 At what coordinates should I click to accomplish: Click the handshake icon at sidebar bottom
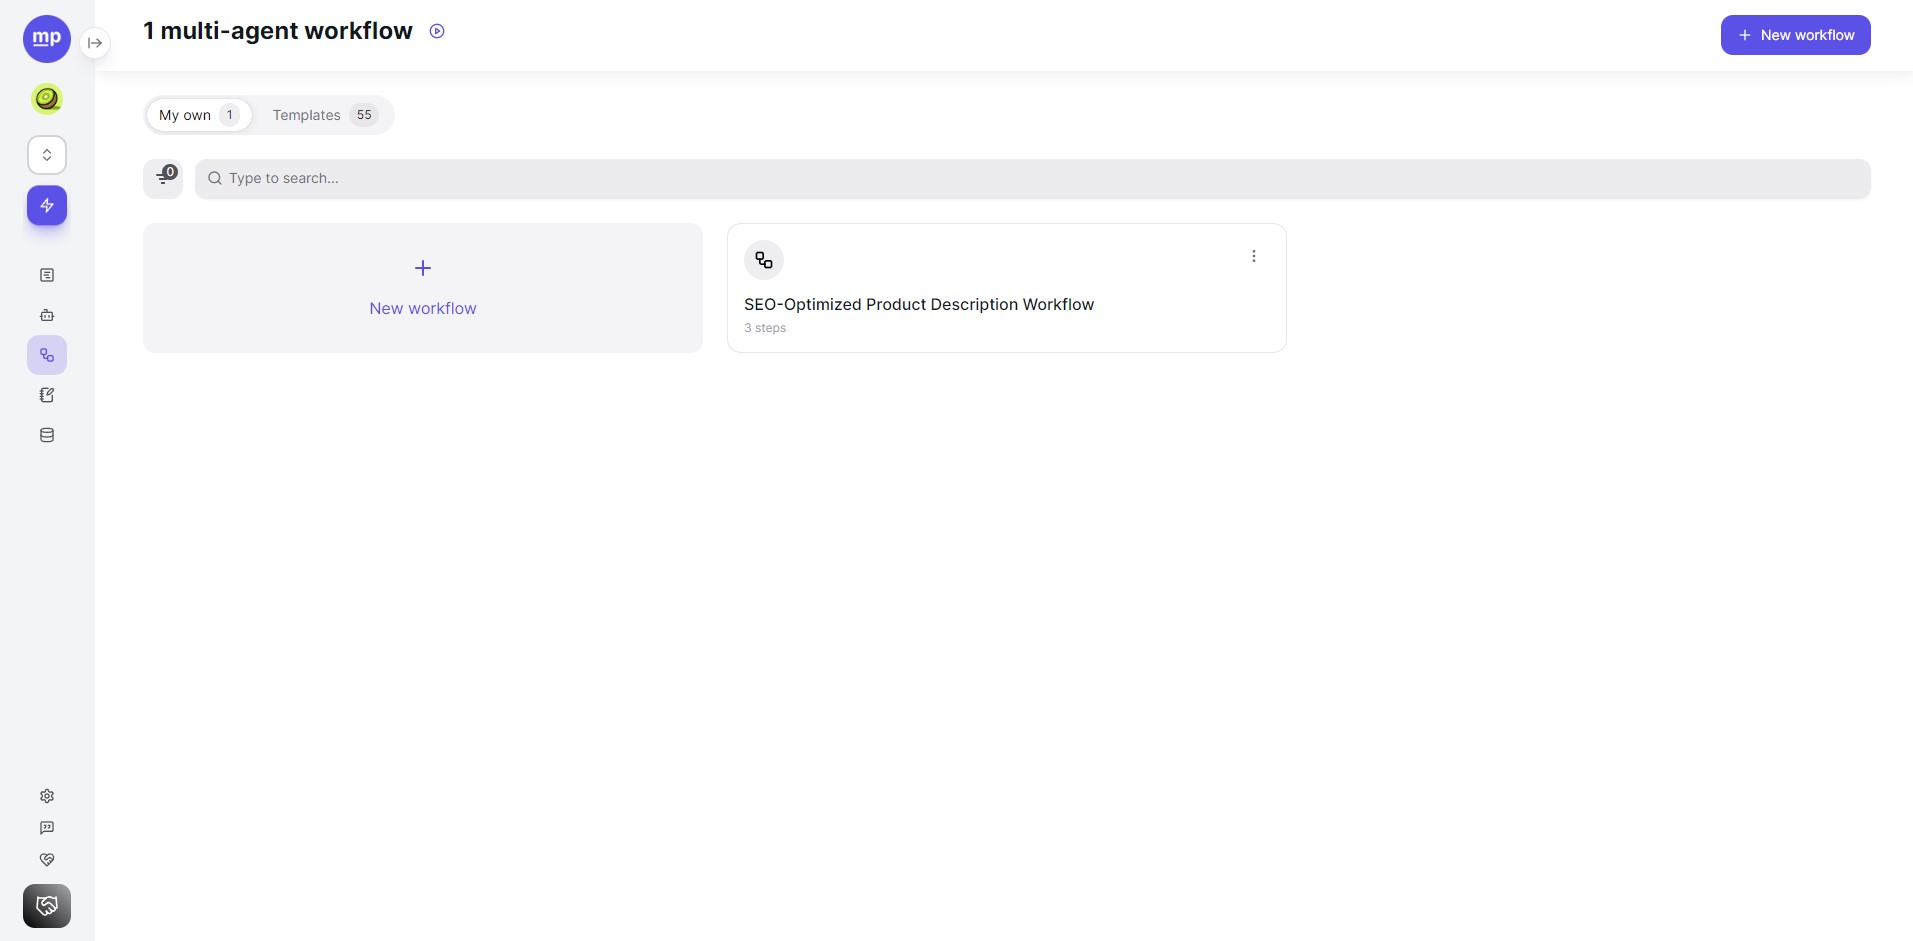point(47,906)
